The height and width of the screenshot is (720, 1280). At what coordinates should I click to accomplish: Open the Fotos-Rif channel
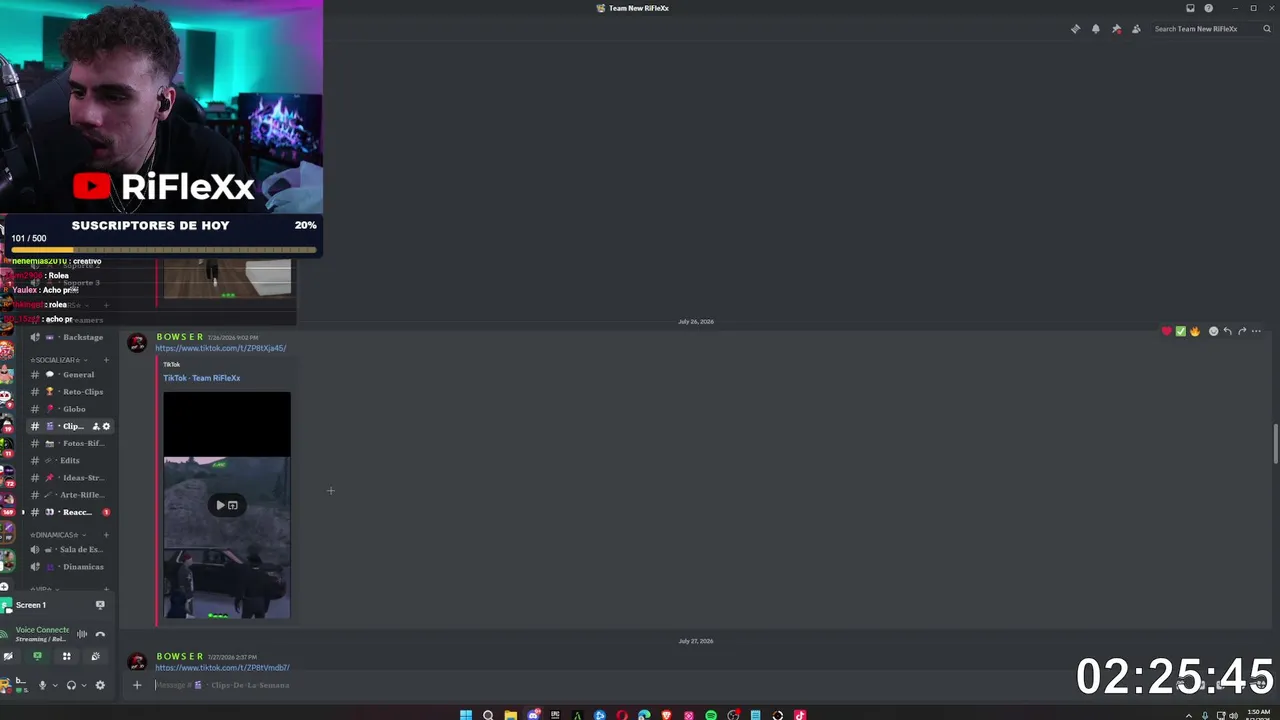tap(70, 443)
